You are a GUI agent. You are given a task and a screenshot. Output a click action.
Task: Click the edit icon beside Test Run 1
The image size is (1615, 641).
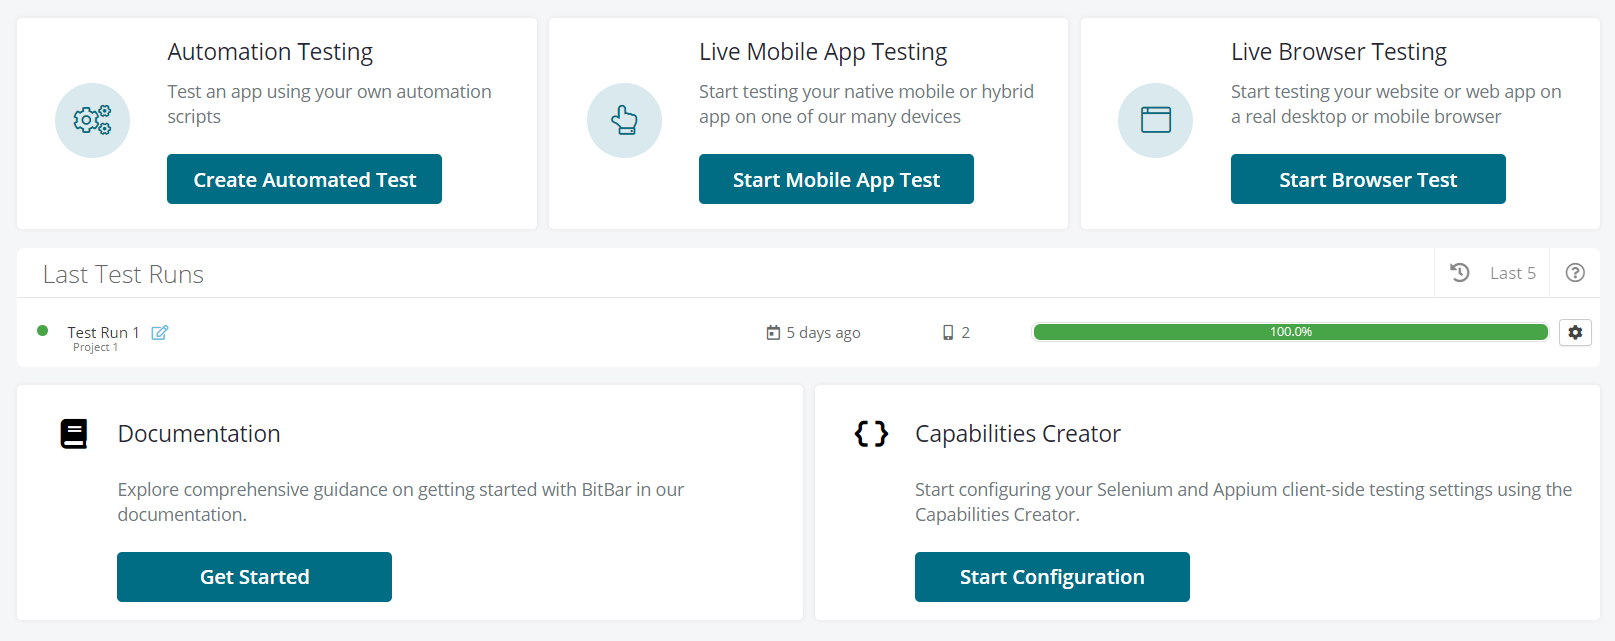click(160, 333)
